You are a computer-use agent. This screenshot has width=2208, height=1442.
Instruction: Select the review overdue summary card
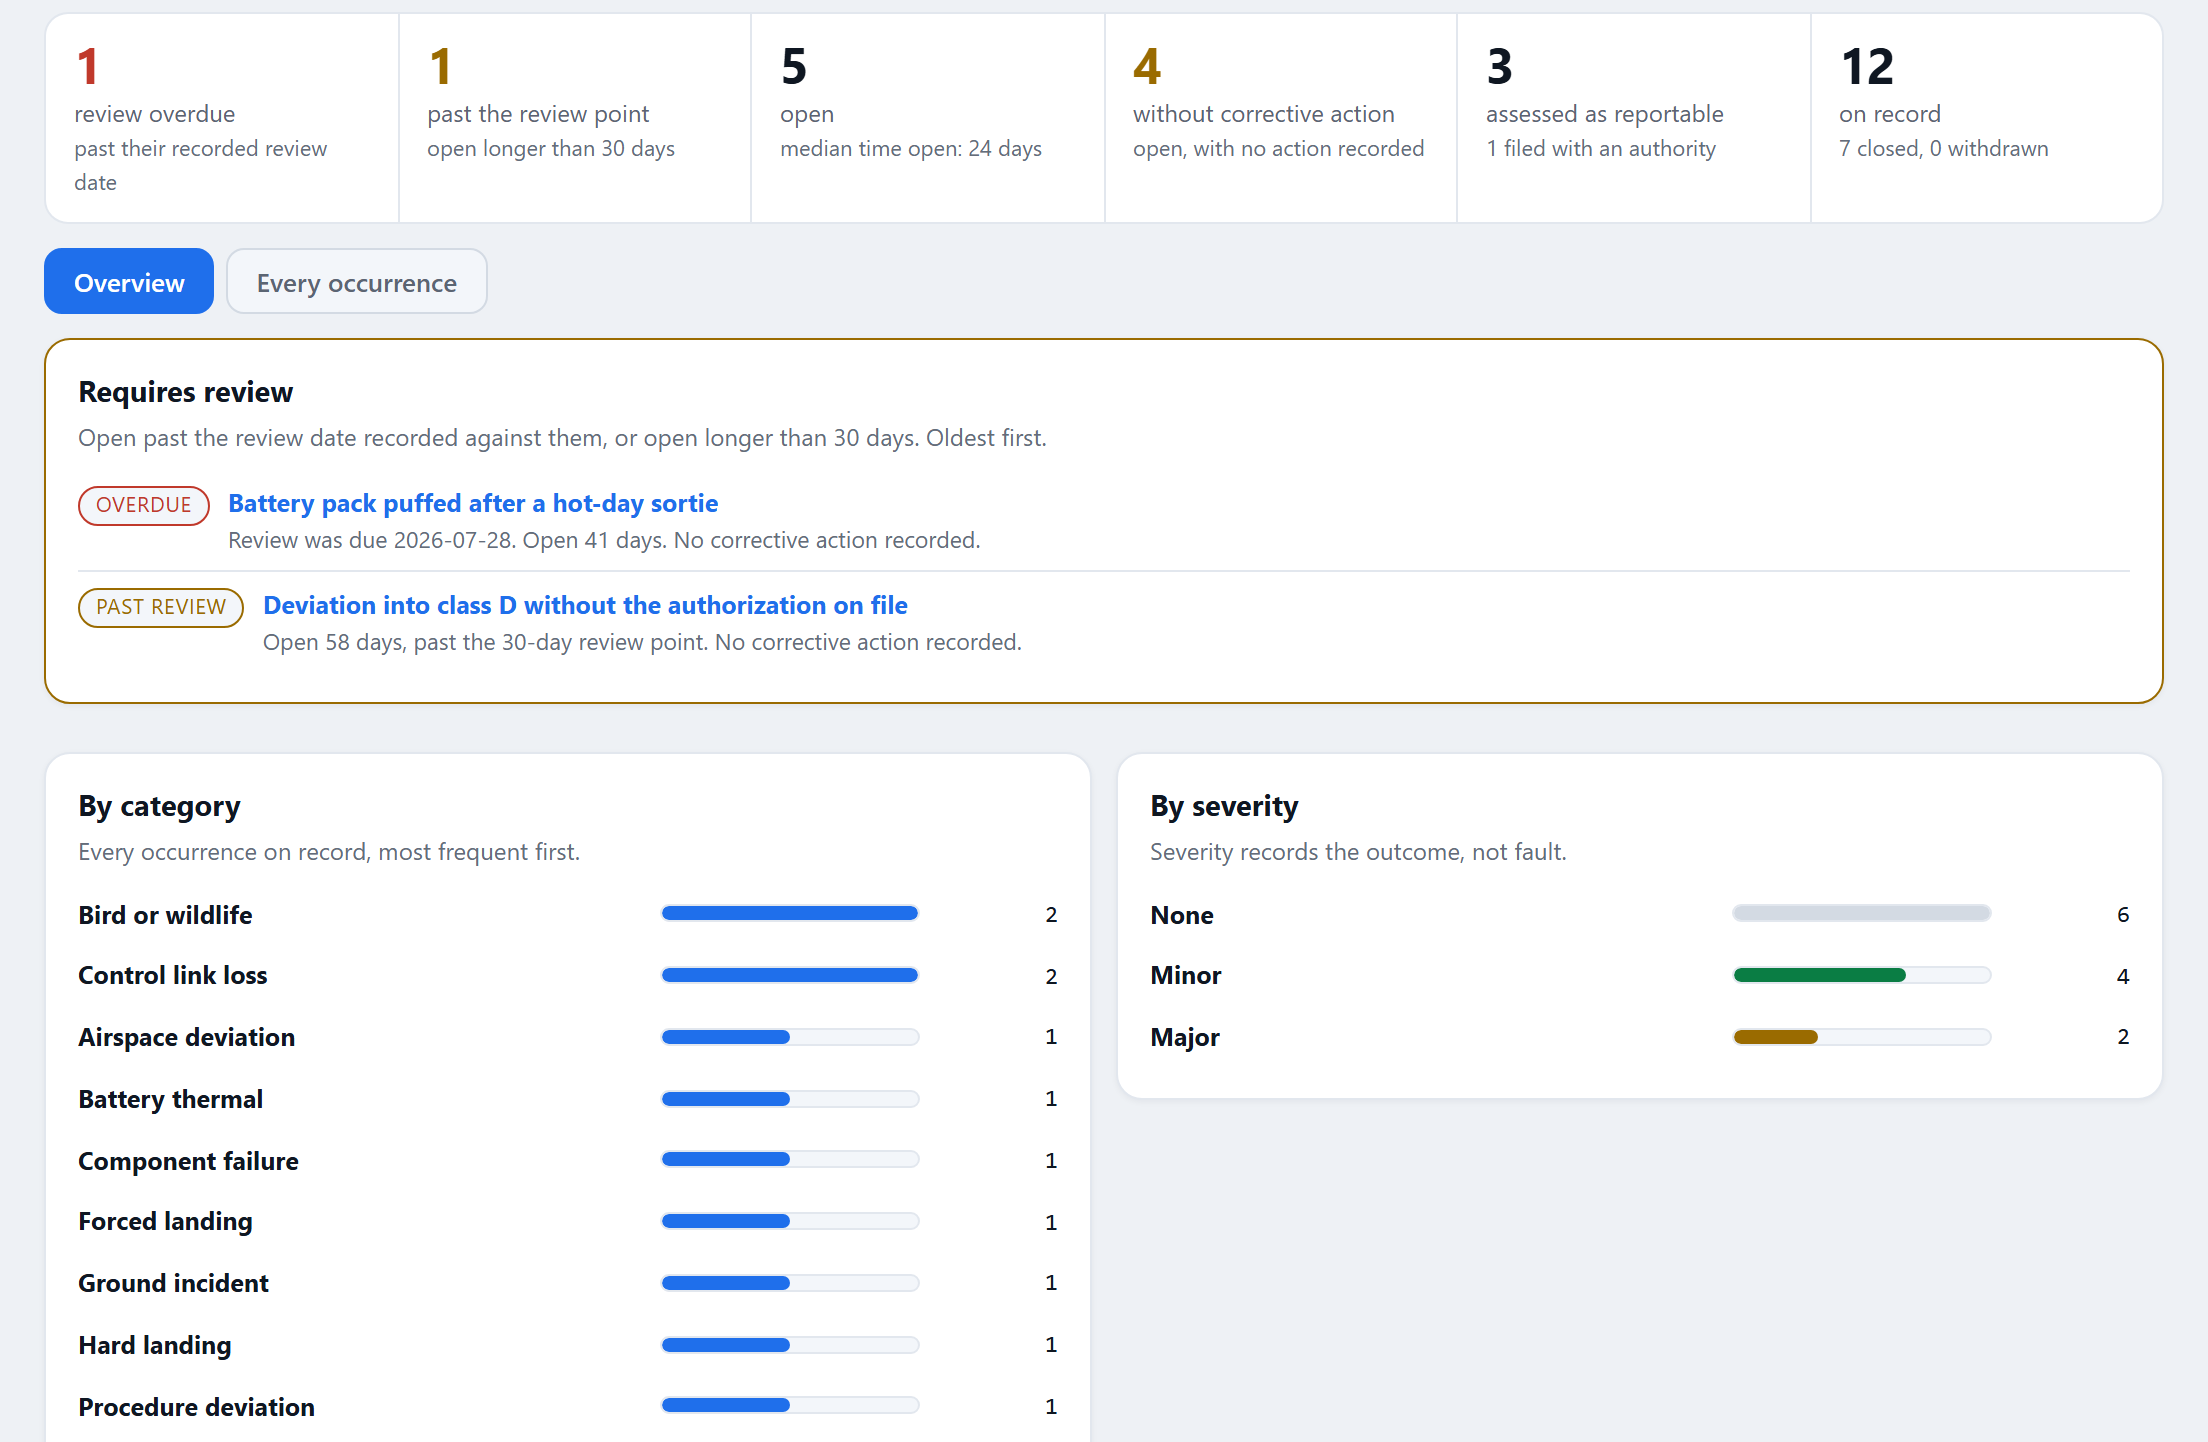[x=222, y=118]
